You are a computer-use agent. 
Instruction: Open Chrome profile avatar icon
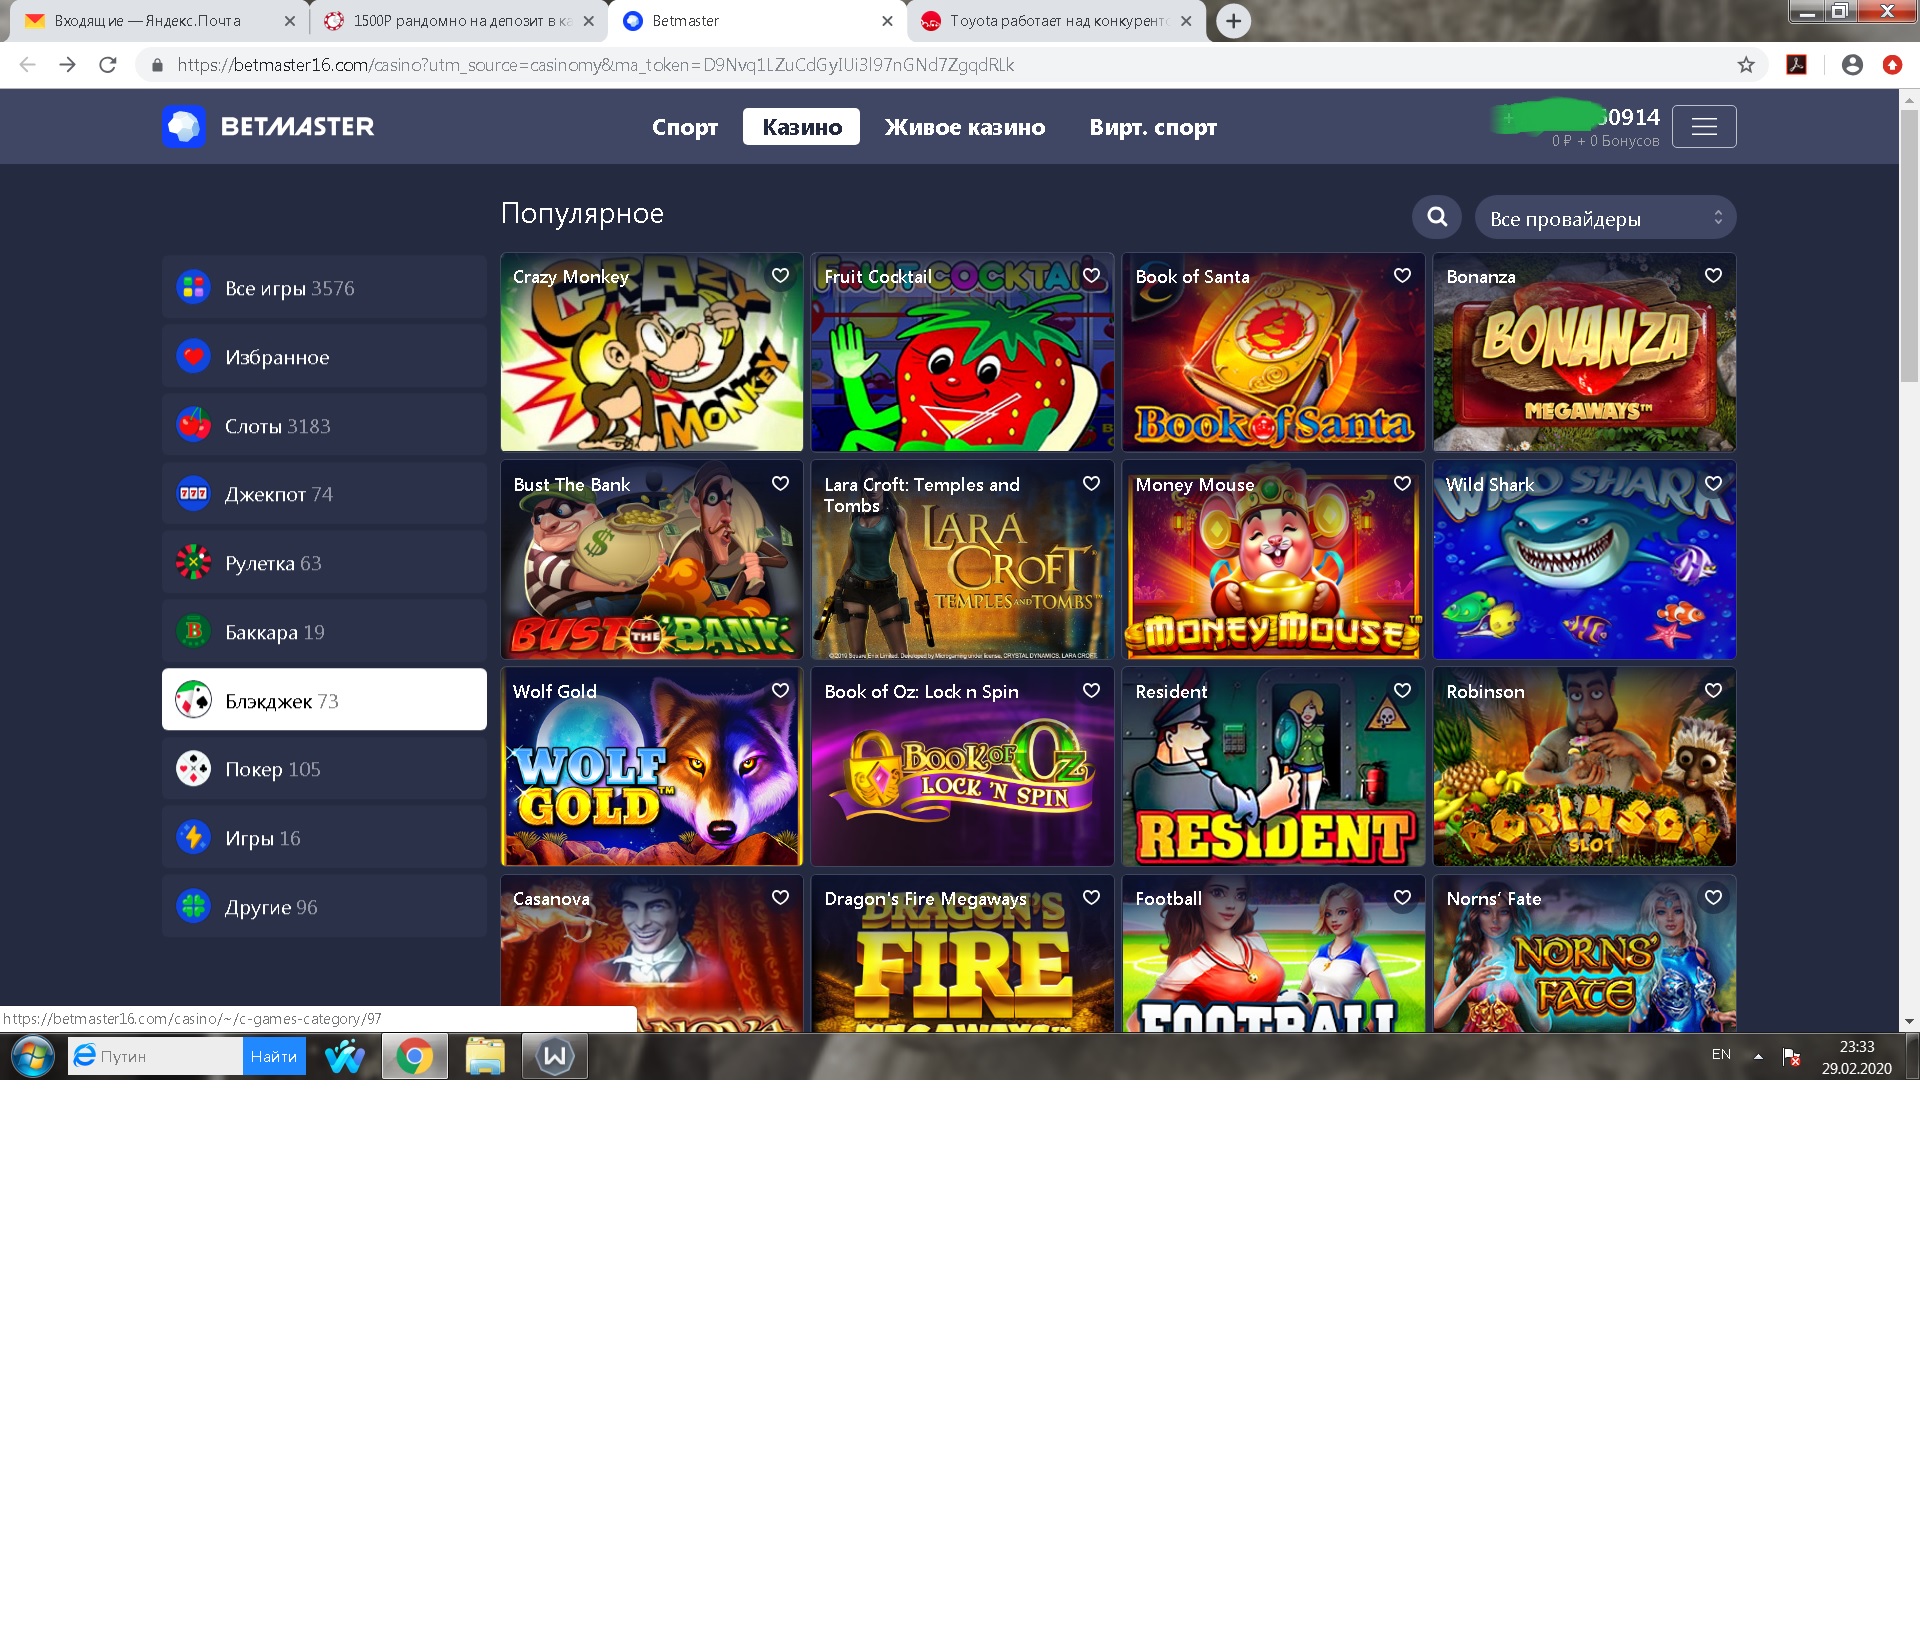pyautogui.click(x=1852, y=65)
